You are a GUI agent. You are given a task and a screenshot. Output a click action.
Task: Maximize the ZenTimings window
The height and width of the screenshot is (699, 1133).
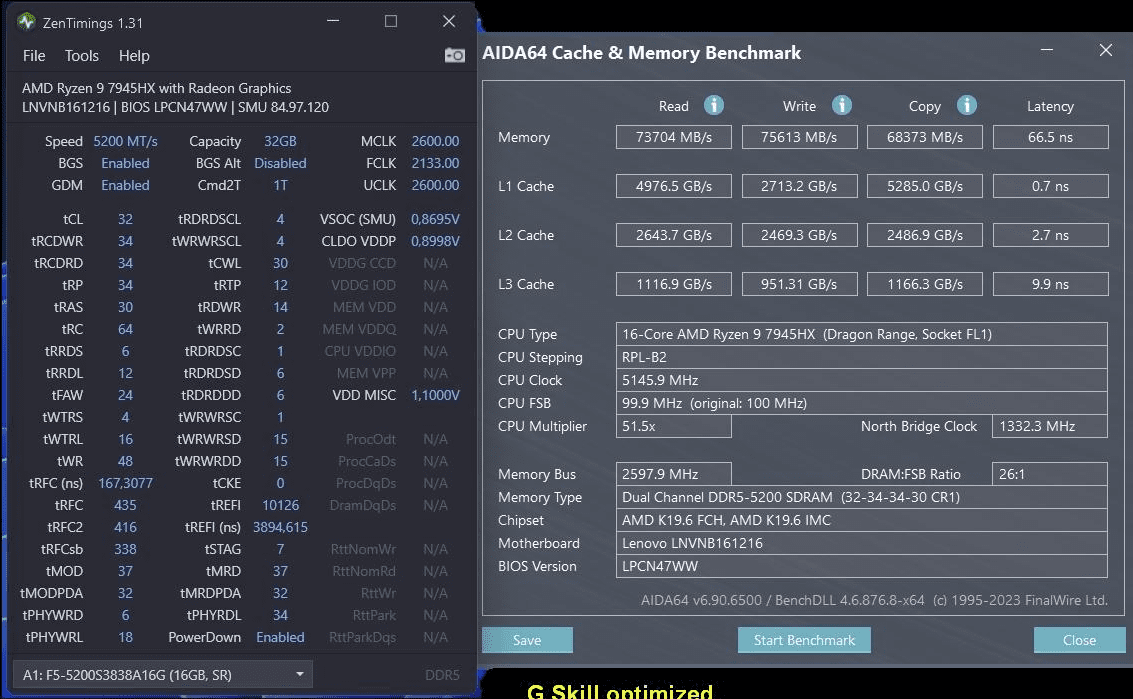[391, 21]
